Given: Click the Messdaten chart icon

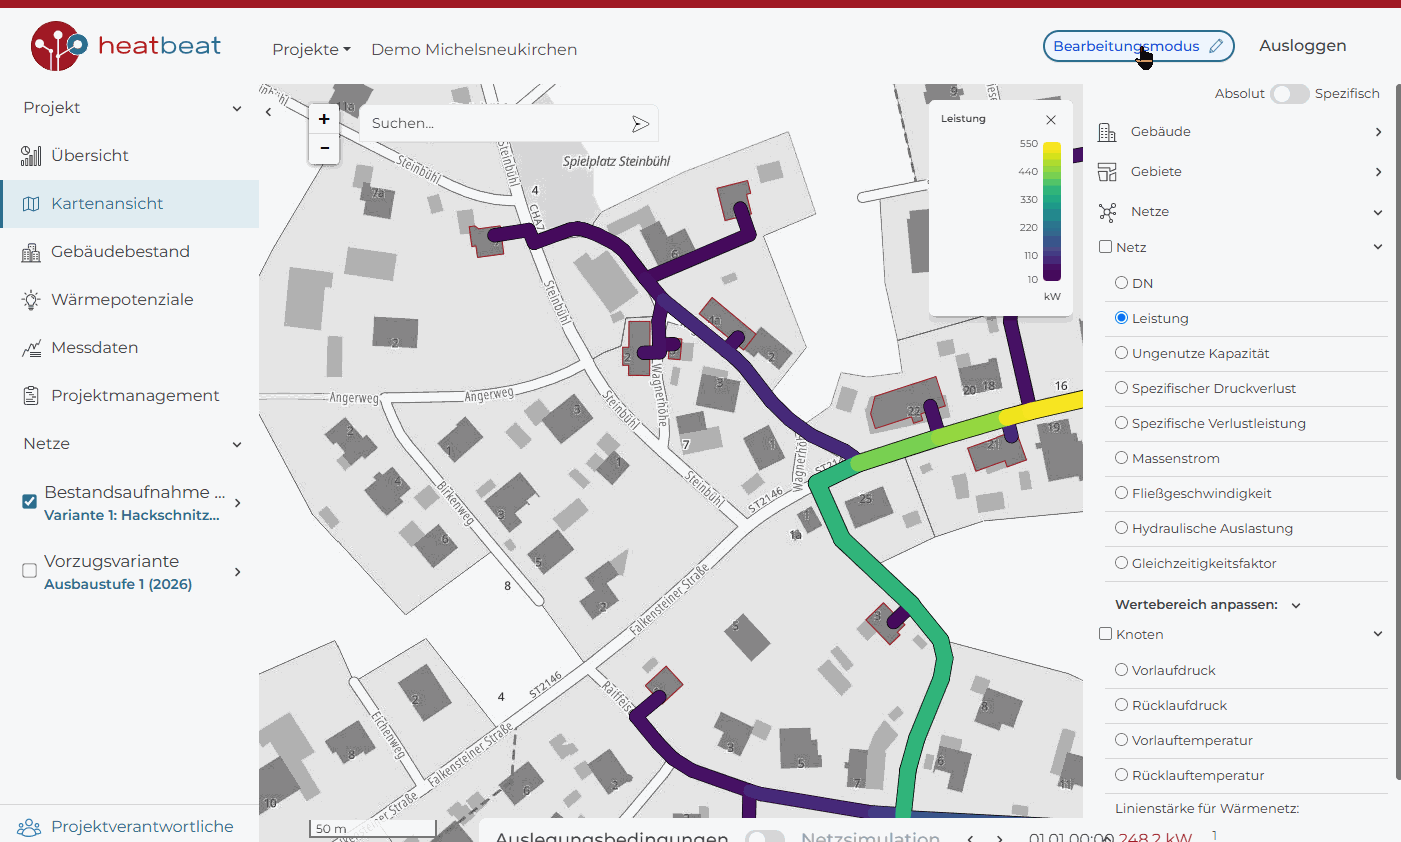Looking at the screenshot, I should 31,348.
